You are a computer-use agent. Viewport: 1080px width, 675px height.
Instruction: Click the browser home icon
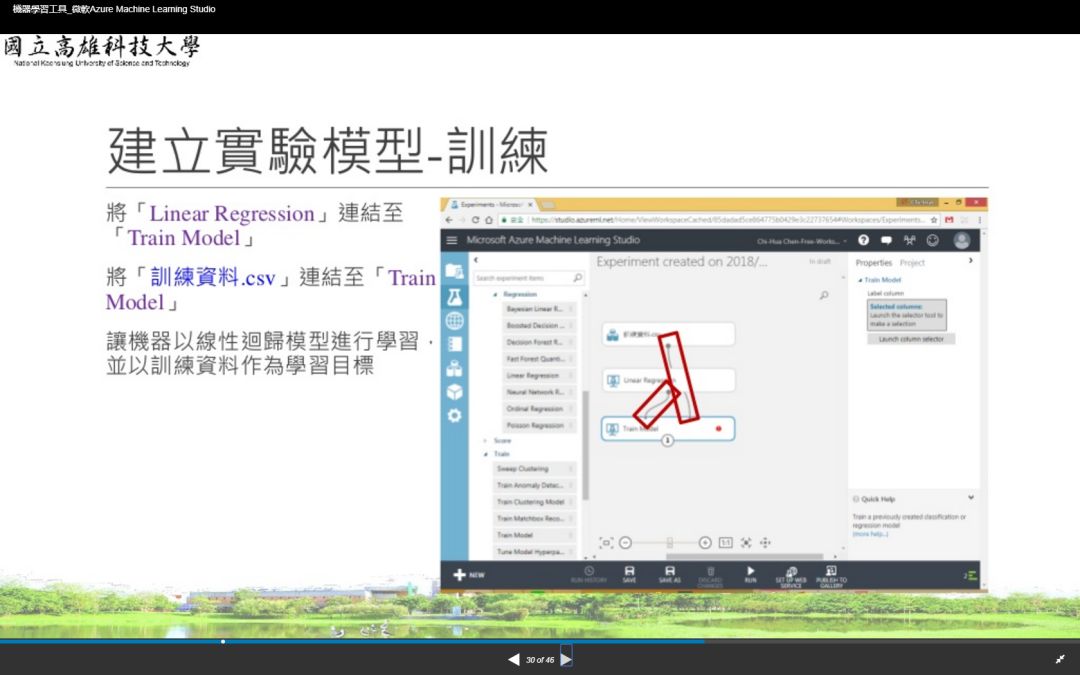(x=489, y=220)
